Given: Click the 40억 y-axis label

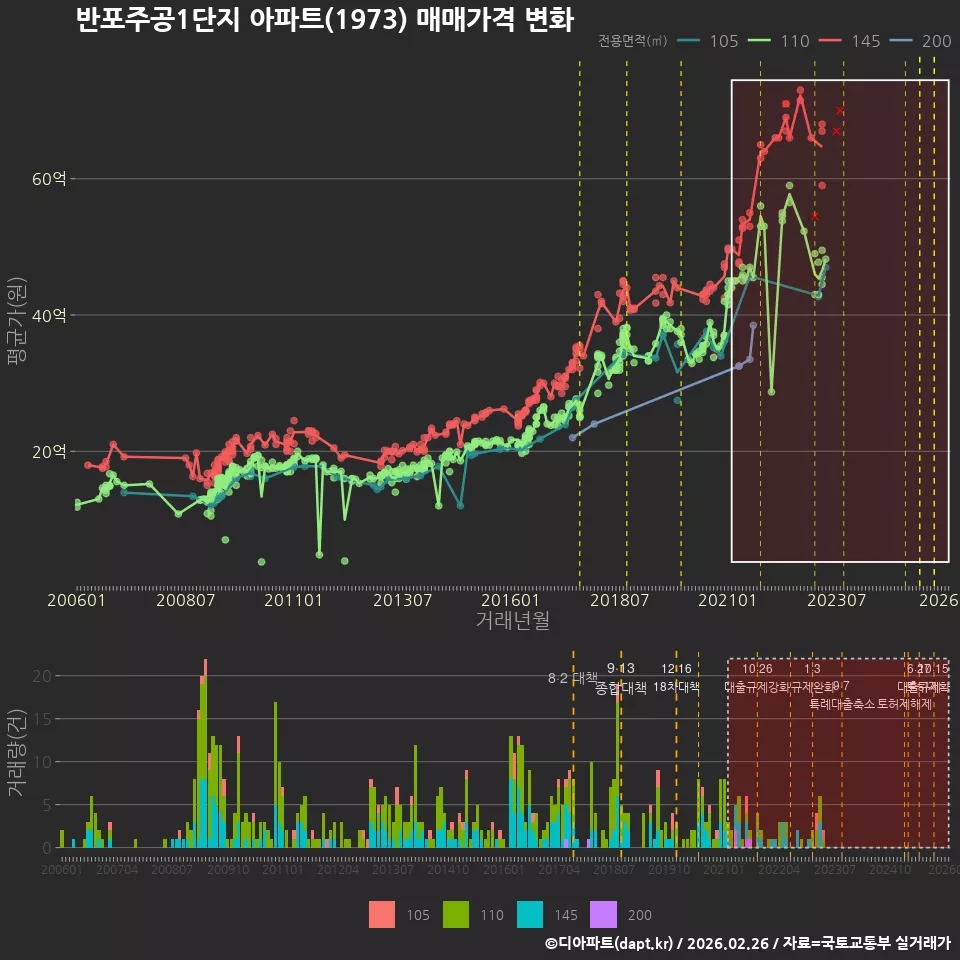Looking at the screenshot, I should (x=49, y=315).
